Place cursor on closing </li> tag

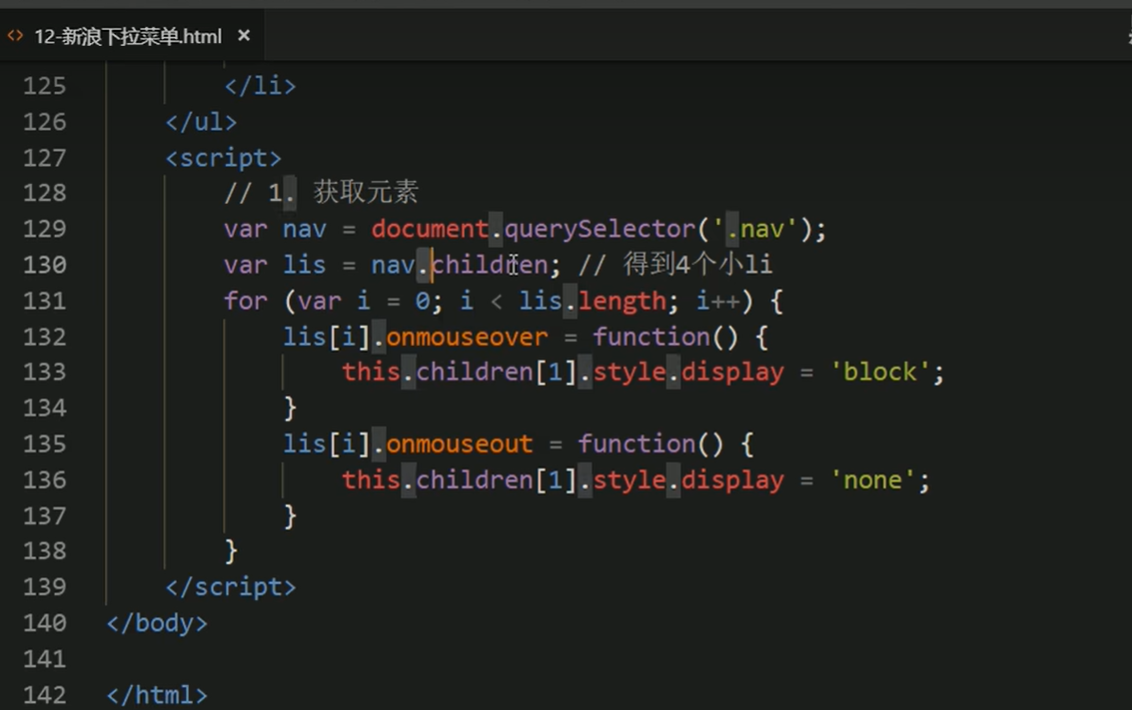pyautogui.click(x=260, y=86)
